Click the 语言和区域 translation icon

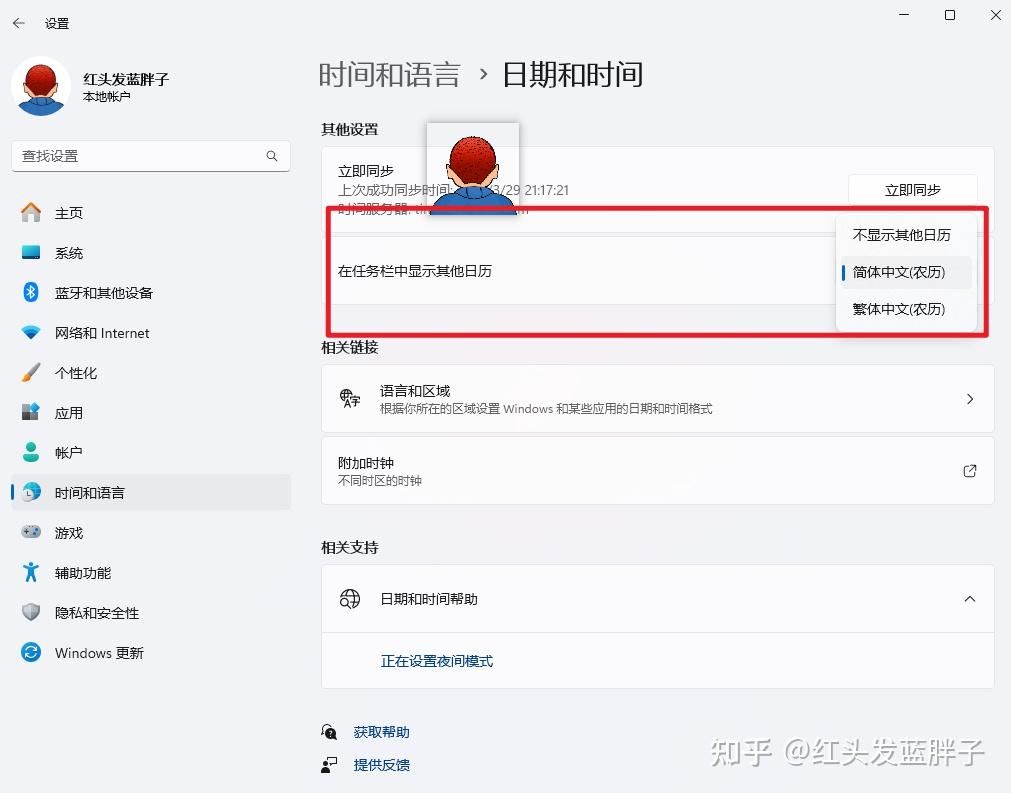pyautogui.click(x=348, y=398)
